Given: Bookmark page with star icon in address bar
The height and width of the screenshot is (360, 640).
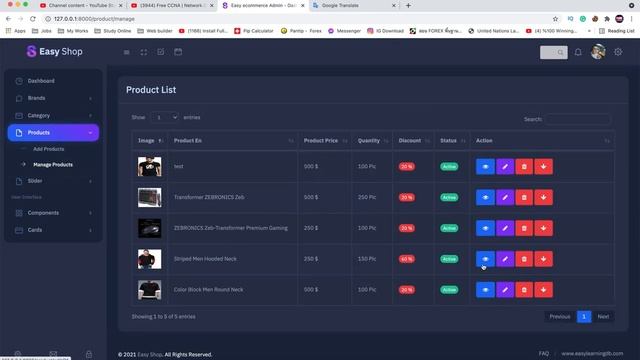Looking at the screenshot, I should [555, 19].
